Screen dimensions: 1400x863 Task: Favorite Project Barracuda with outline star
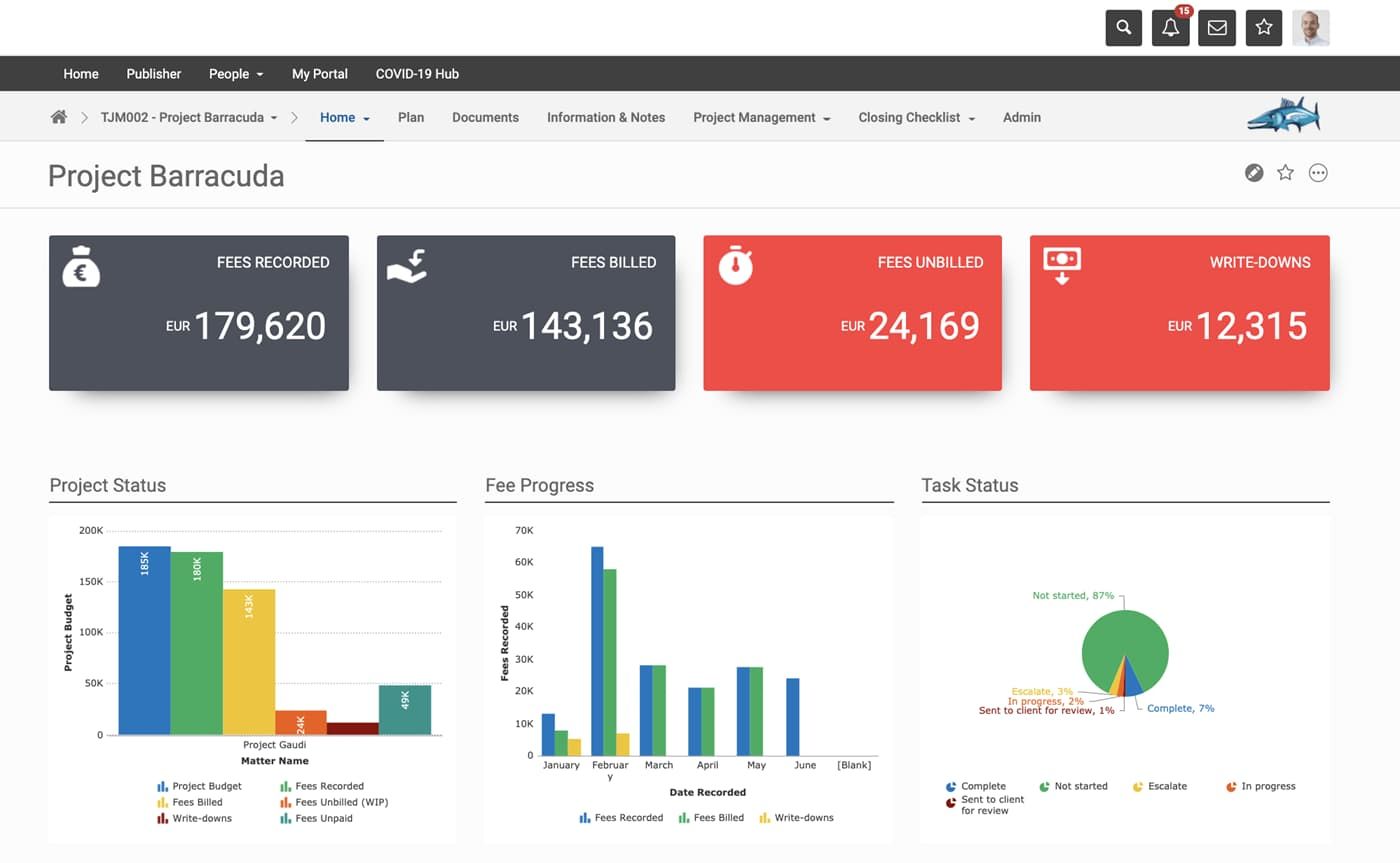(1286, 173)
